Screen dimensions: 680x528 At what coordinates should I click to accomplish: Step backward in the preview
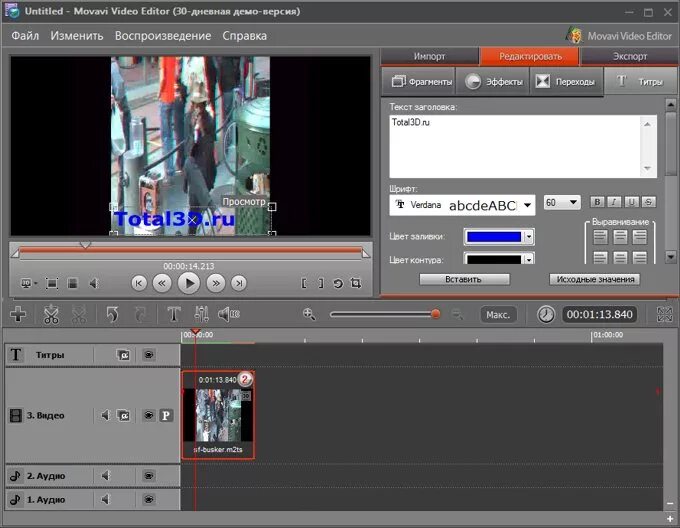pyautogui.click(x=162, y=284)
